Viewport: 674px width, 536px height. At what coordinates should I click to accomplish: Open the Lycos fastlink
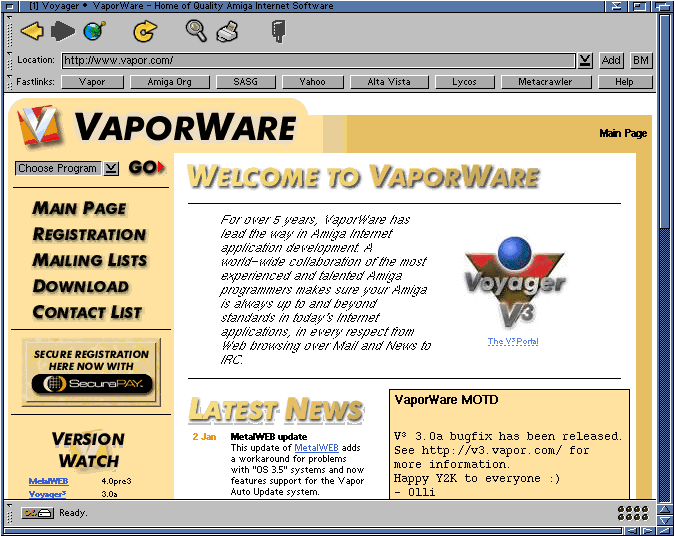pos(465,82)
